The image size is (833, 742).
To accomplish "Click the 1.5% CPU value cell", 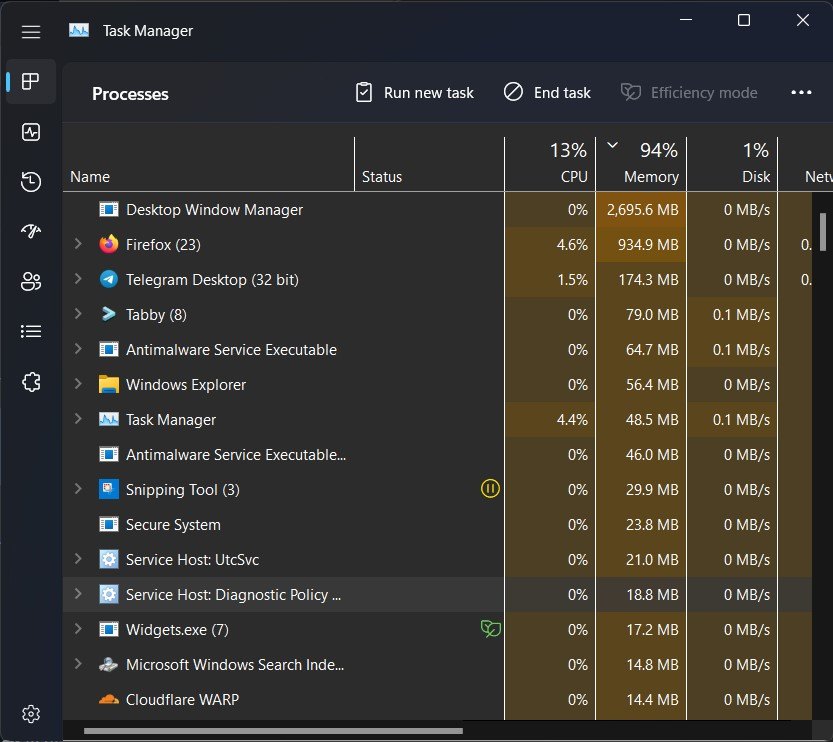I will pos(550,279).
